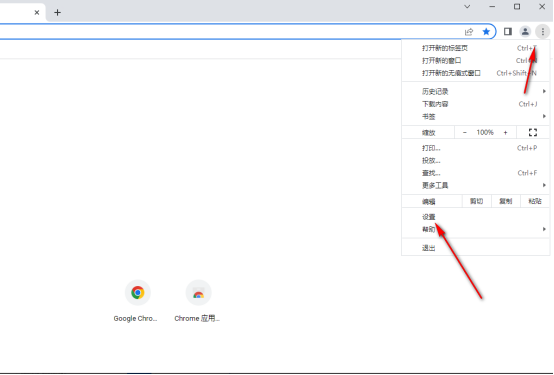Select 打开新的窗口 menu item
Image resolution: width=554 pixels, height=375 pixels.
pos(476,61)
